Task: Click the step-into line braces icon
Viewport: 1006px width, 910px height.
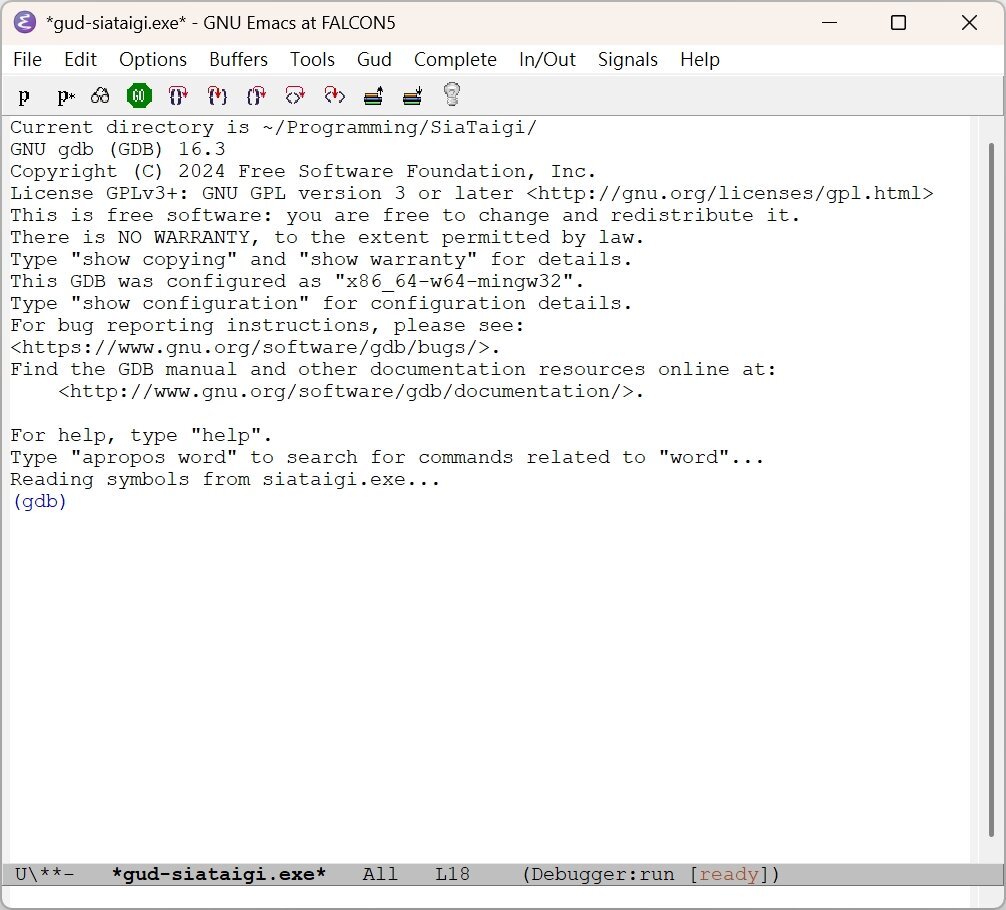Action: pyautogui.click(x=217, y=96)
